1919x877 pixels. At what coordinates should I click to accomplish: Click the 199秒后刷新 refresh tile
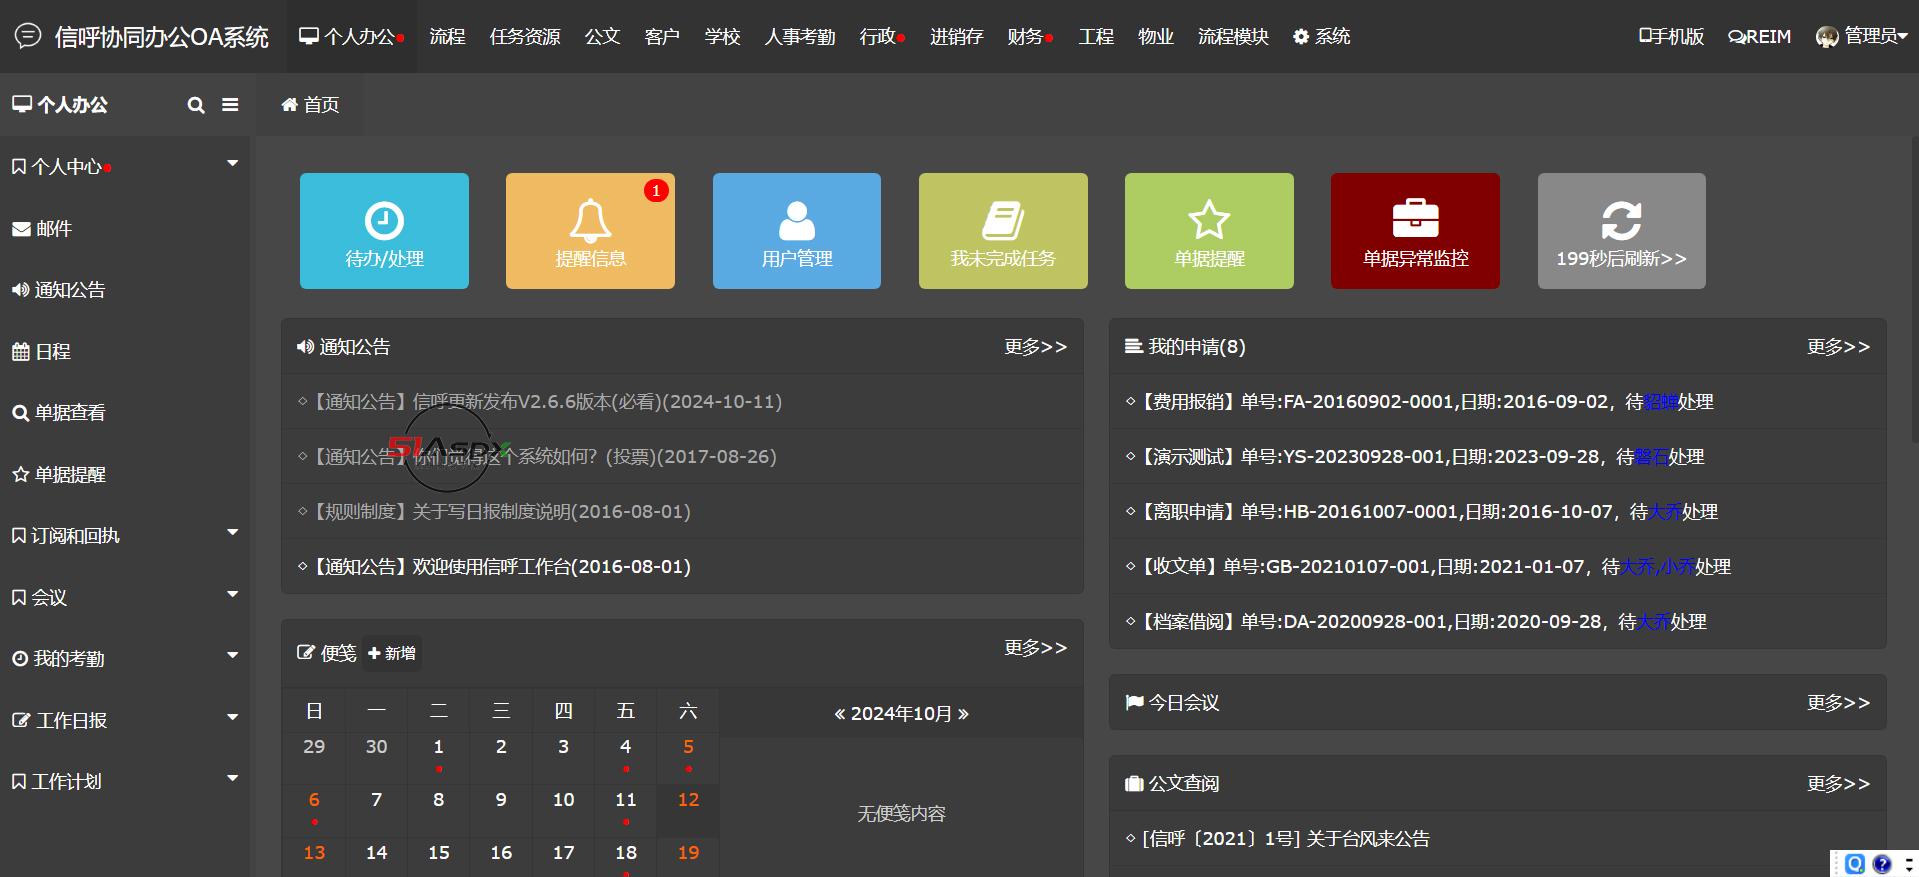(x=1622, y=231)
